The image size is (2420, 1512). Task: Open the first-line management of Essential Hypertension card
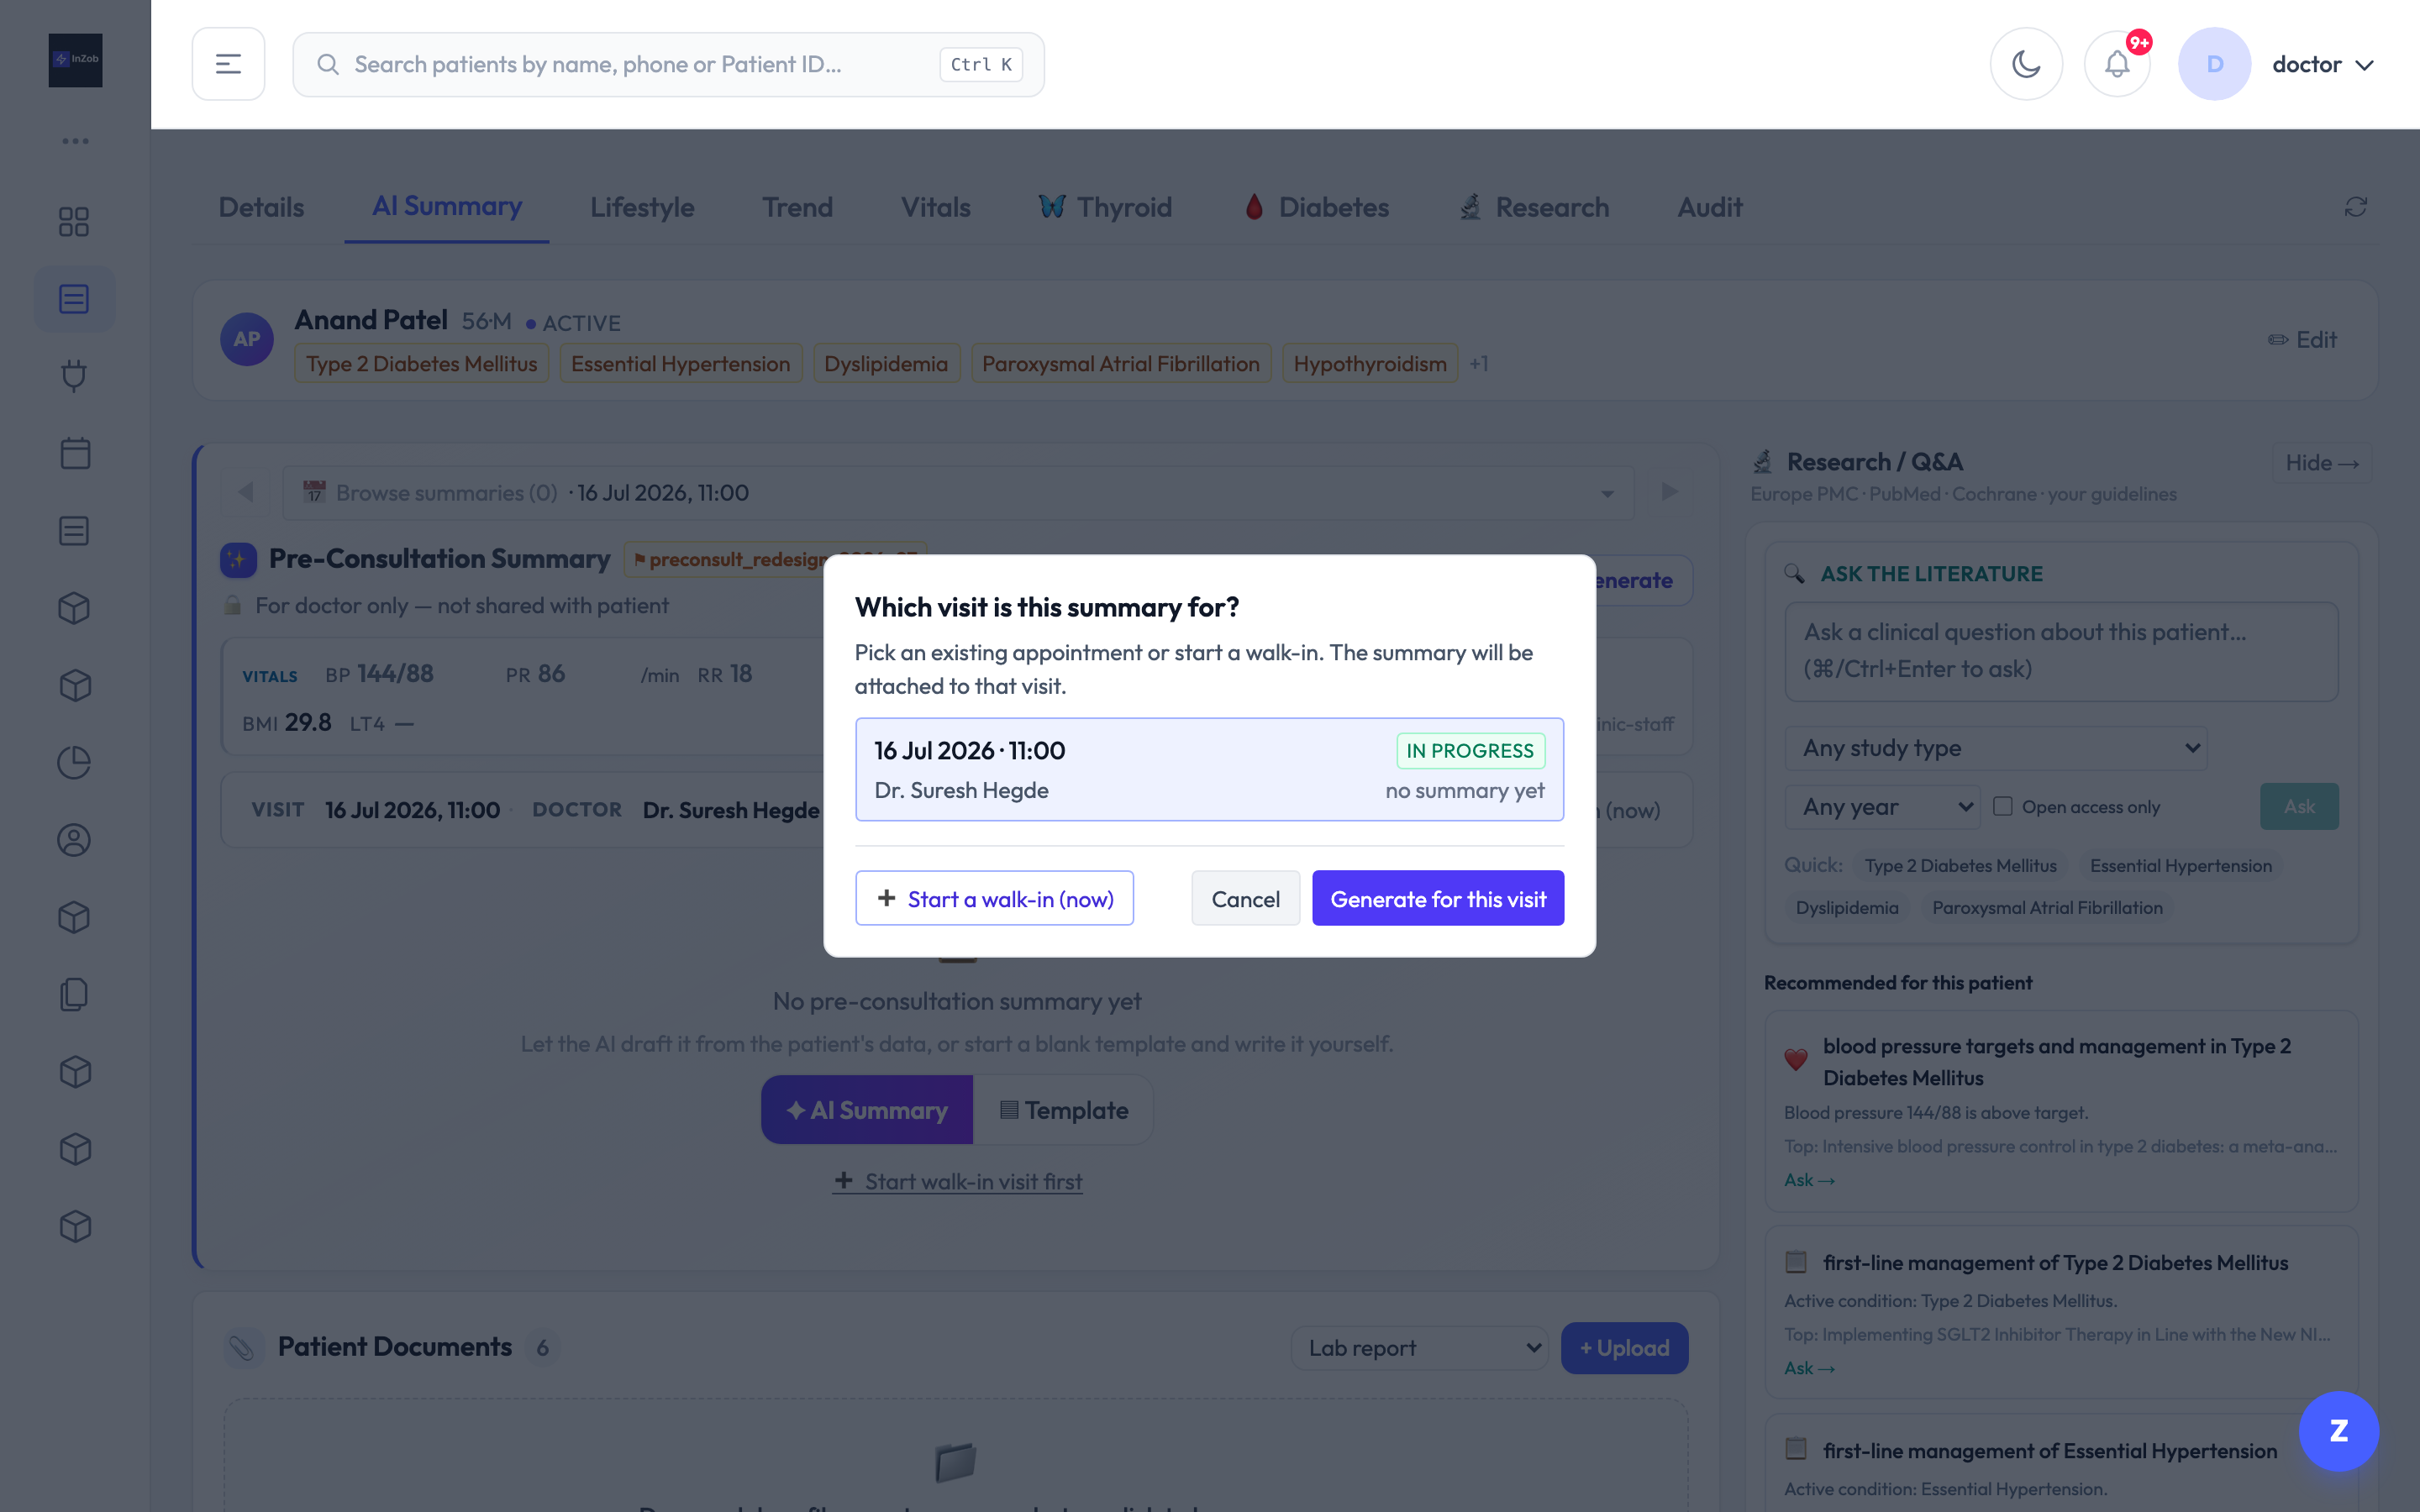pos(2061,1465)
